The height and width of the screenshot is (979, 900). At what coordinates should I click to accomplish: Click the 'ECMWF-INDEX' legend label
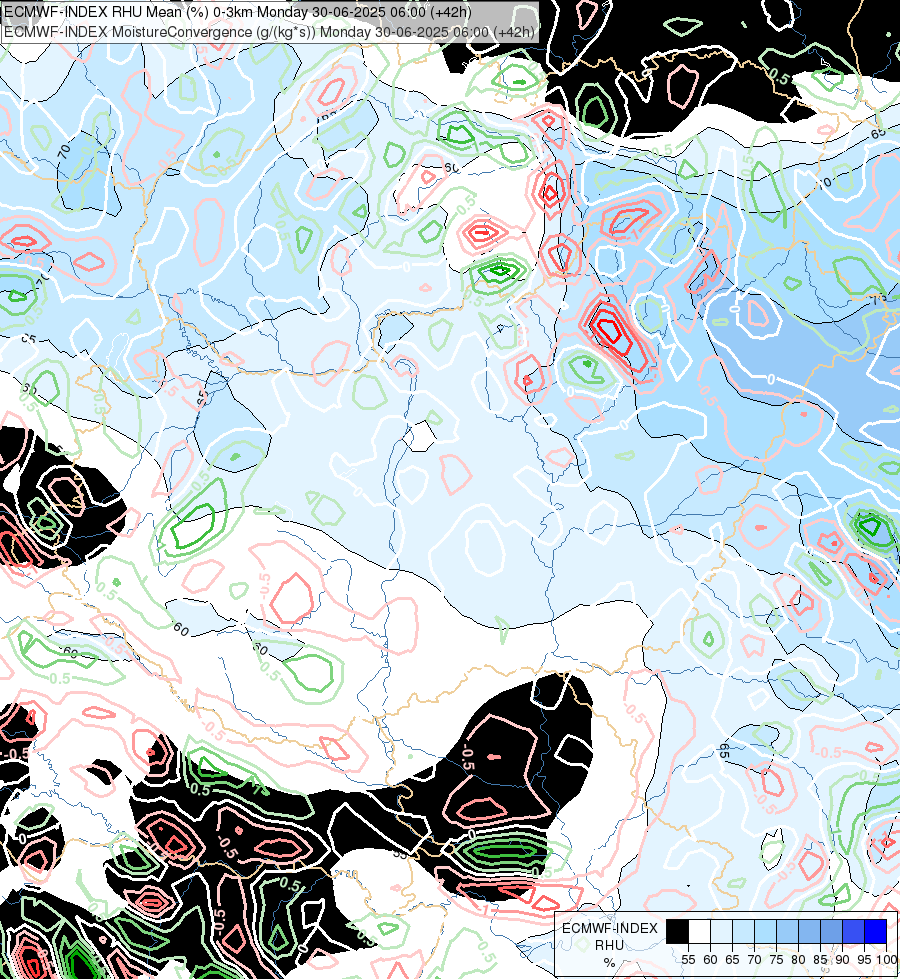610,928
